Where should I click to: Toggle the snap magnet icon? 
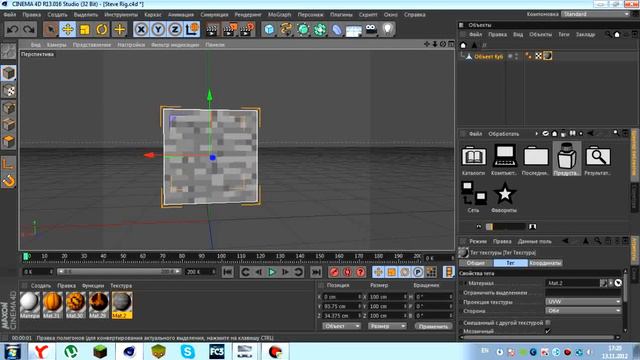(9, 181)
